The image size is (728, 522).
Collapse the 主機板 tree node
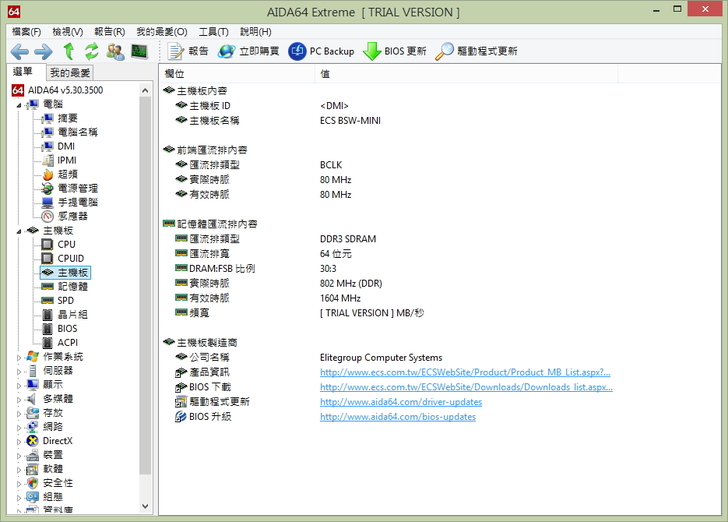click(19, 230)
